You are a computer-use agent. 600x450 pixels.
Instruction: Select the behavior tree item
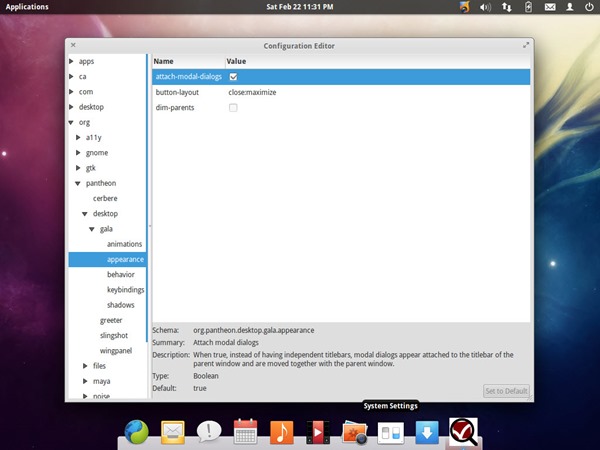[121, 274]
